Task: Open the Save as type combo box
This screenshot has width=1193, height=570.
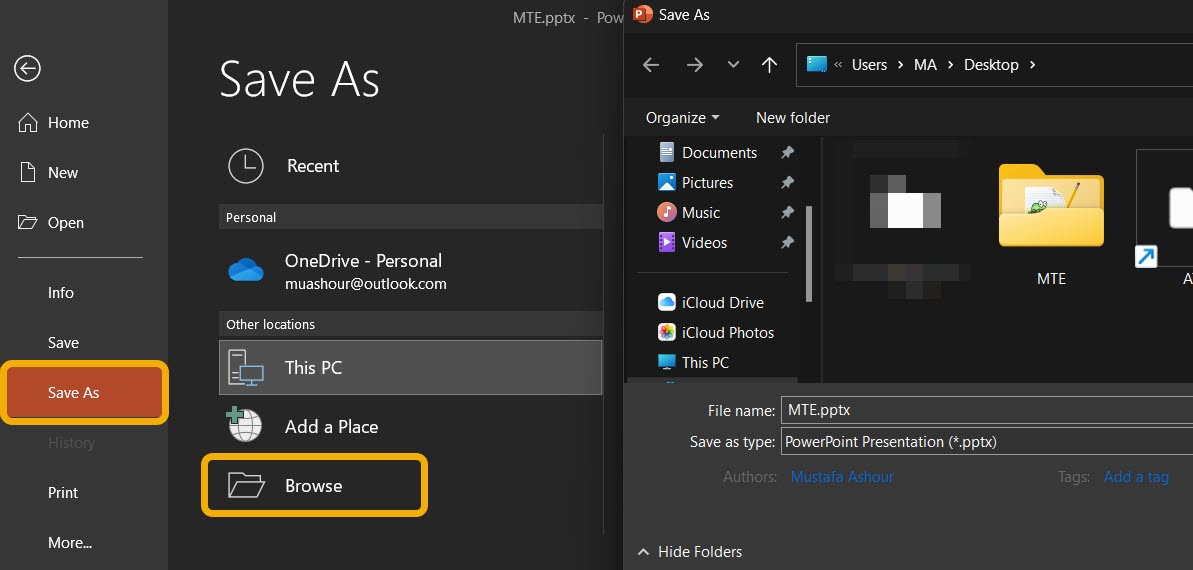Action: pos(987,442)
